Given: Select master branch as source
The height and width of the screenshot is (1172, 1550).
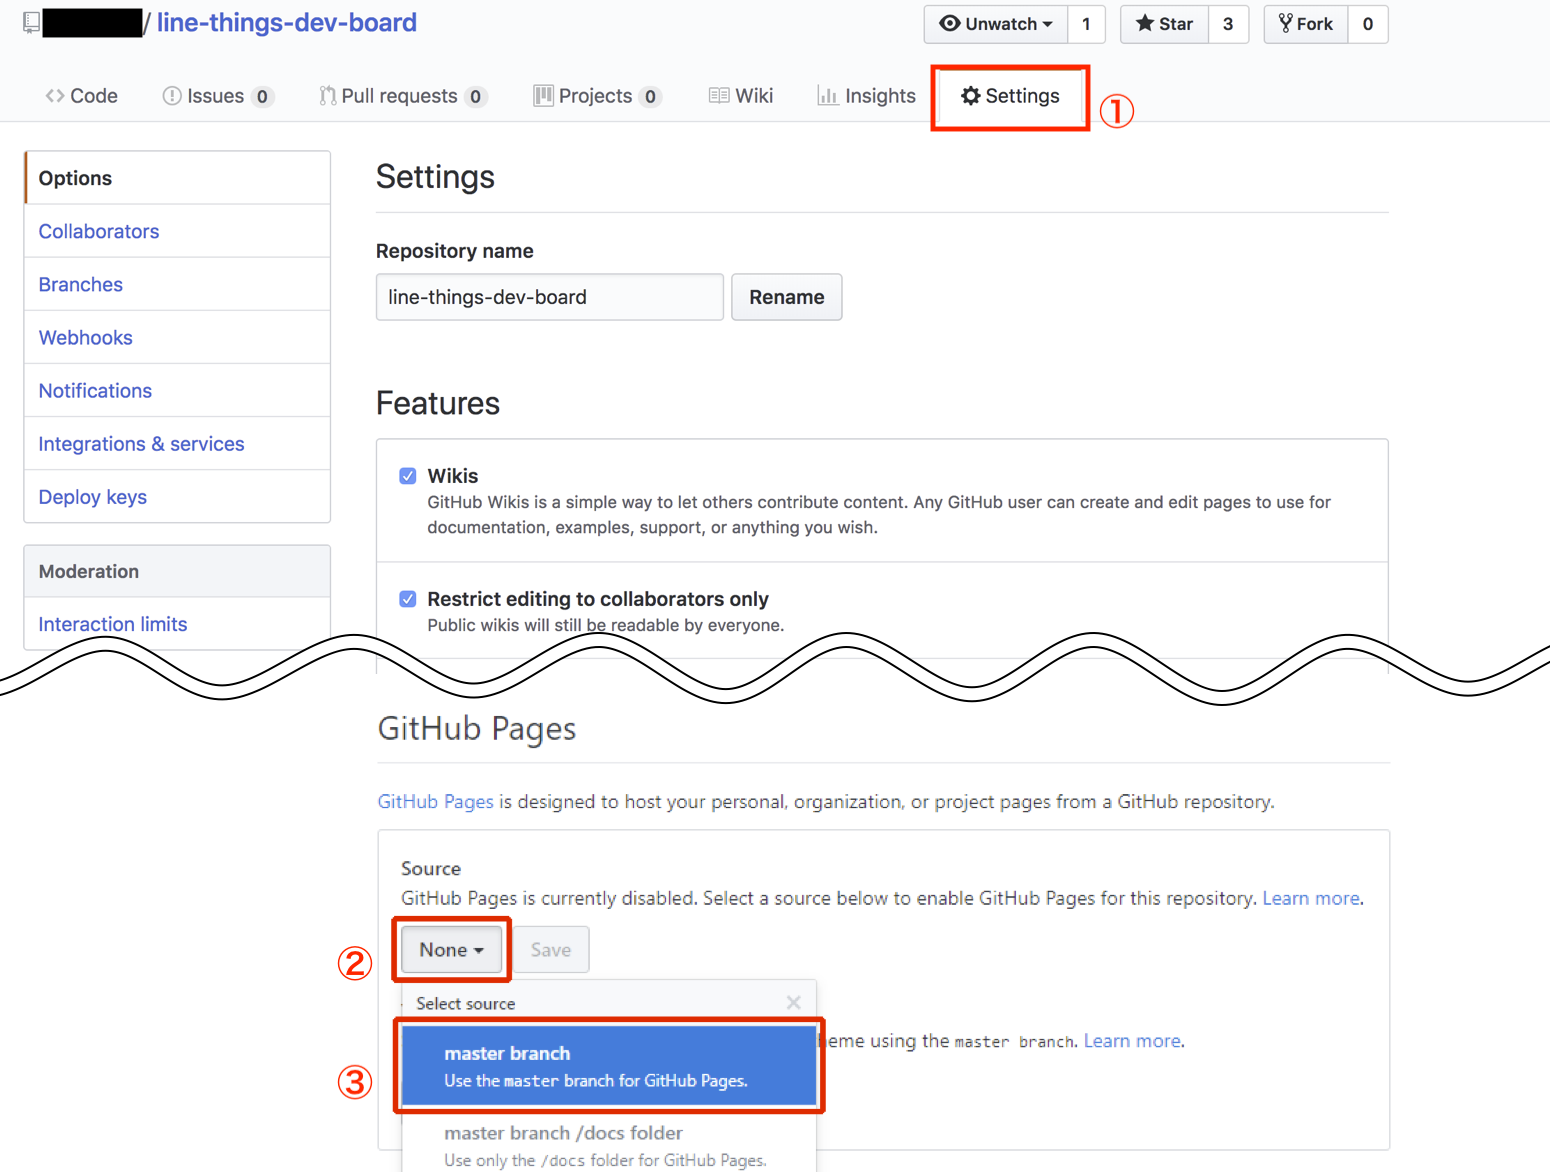Looking at the screenshot, I should (x=609, y=1066).
